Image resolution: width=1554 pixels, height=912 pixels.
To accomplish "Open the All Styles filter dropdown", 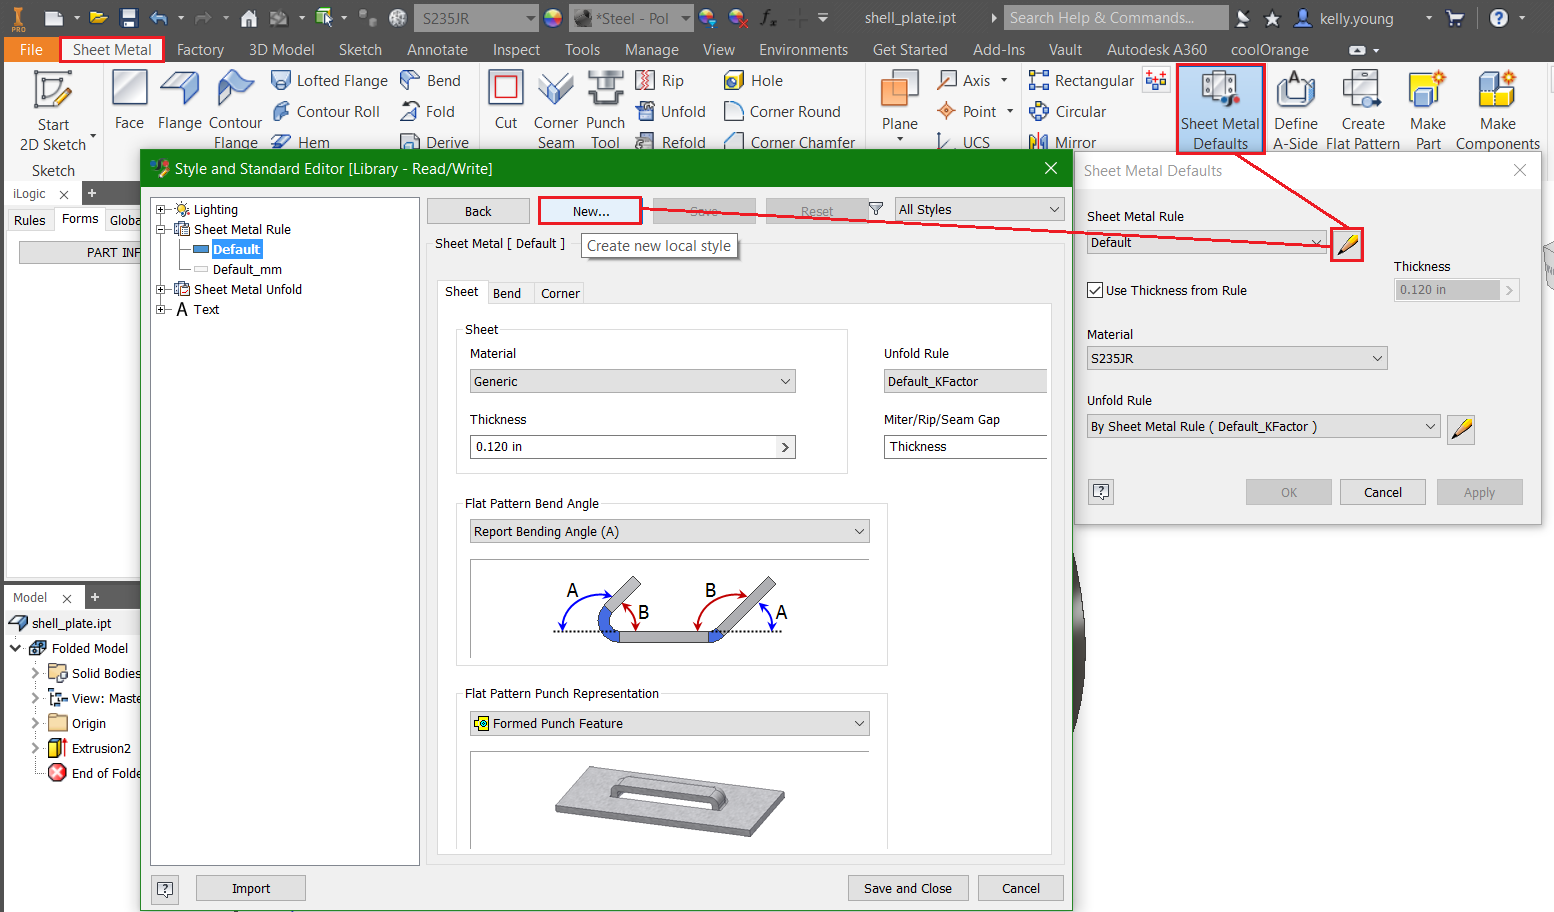I will click(978, 210).
